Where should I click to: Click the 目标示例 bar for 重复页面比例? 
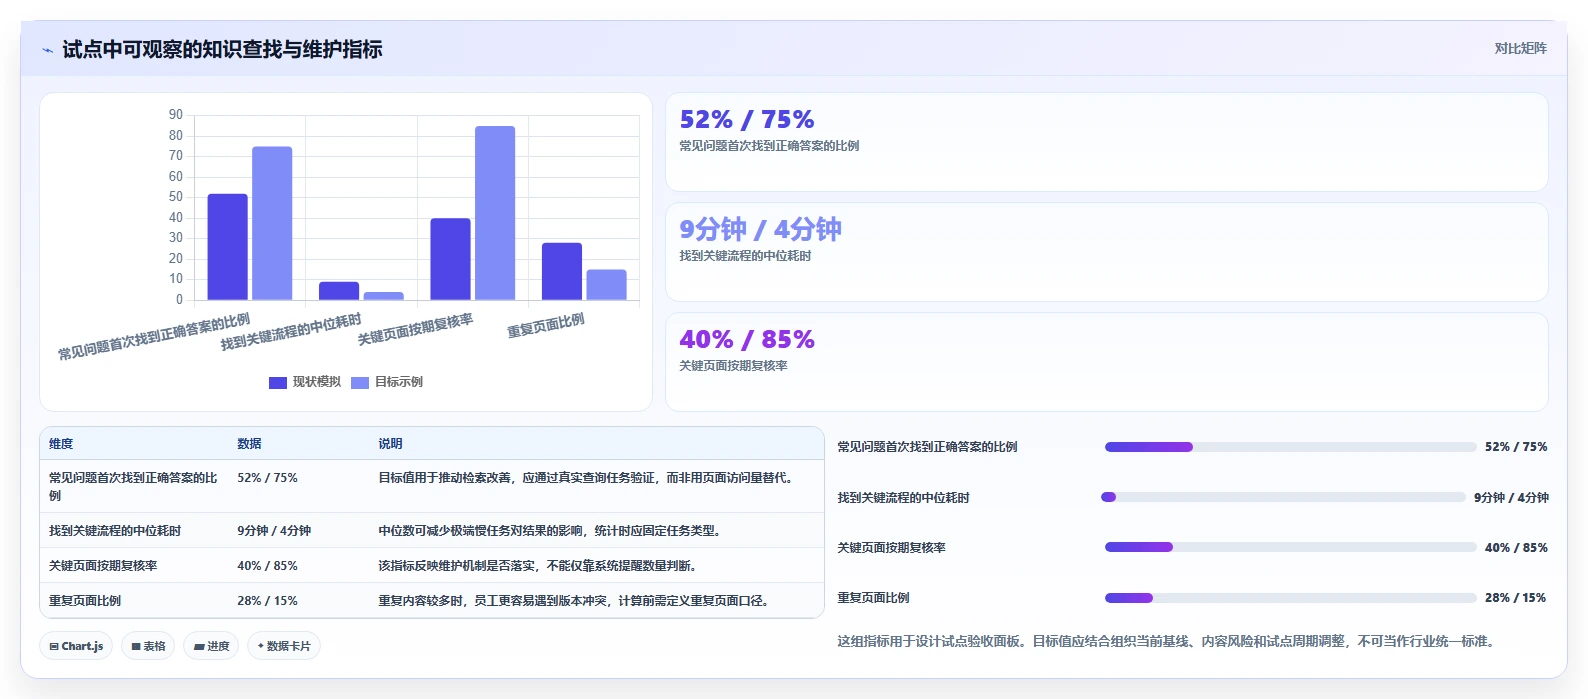coord(606,285)
